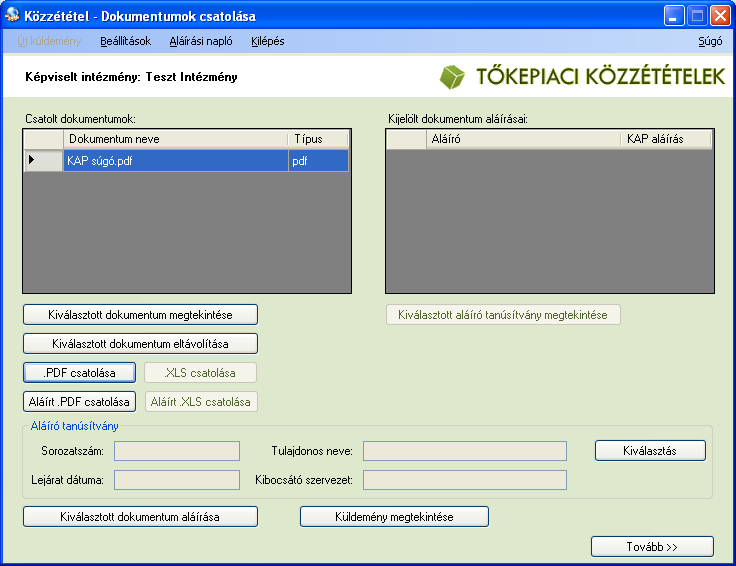Image resolution: width=736 pixels, height=566 pixels.
Task: Minimize the Közzététel window
Action: point(674,16)
